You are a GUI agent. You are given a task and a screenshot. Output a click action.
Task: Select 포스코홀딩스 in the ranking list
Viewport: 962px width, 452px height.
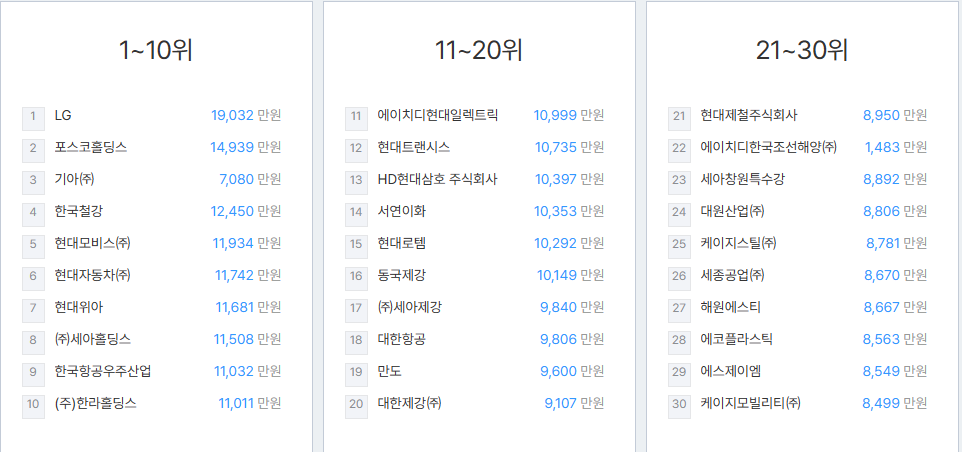click(x=91, y=147)
